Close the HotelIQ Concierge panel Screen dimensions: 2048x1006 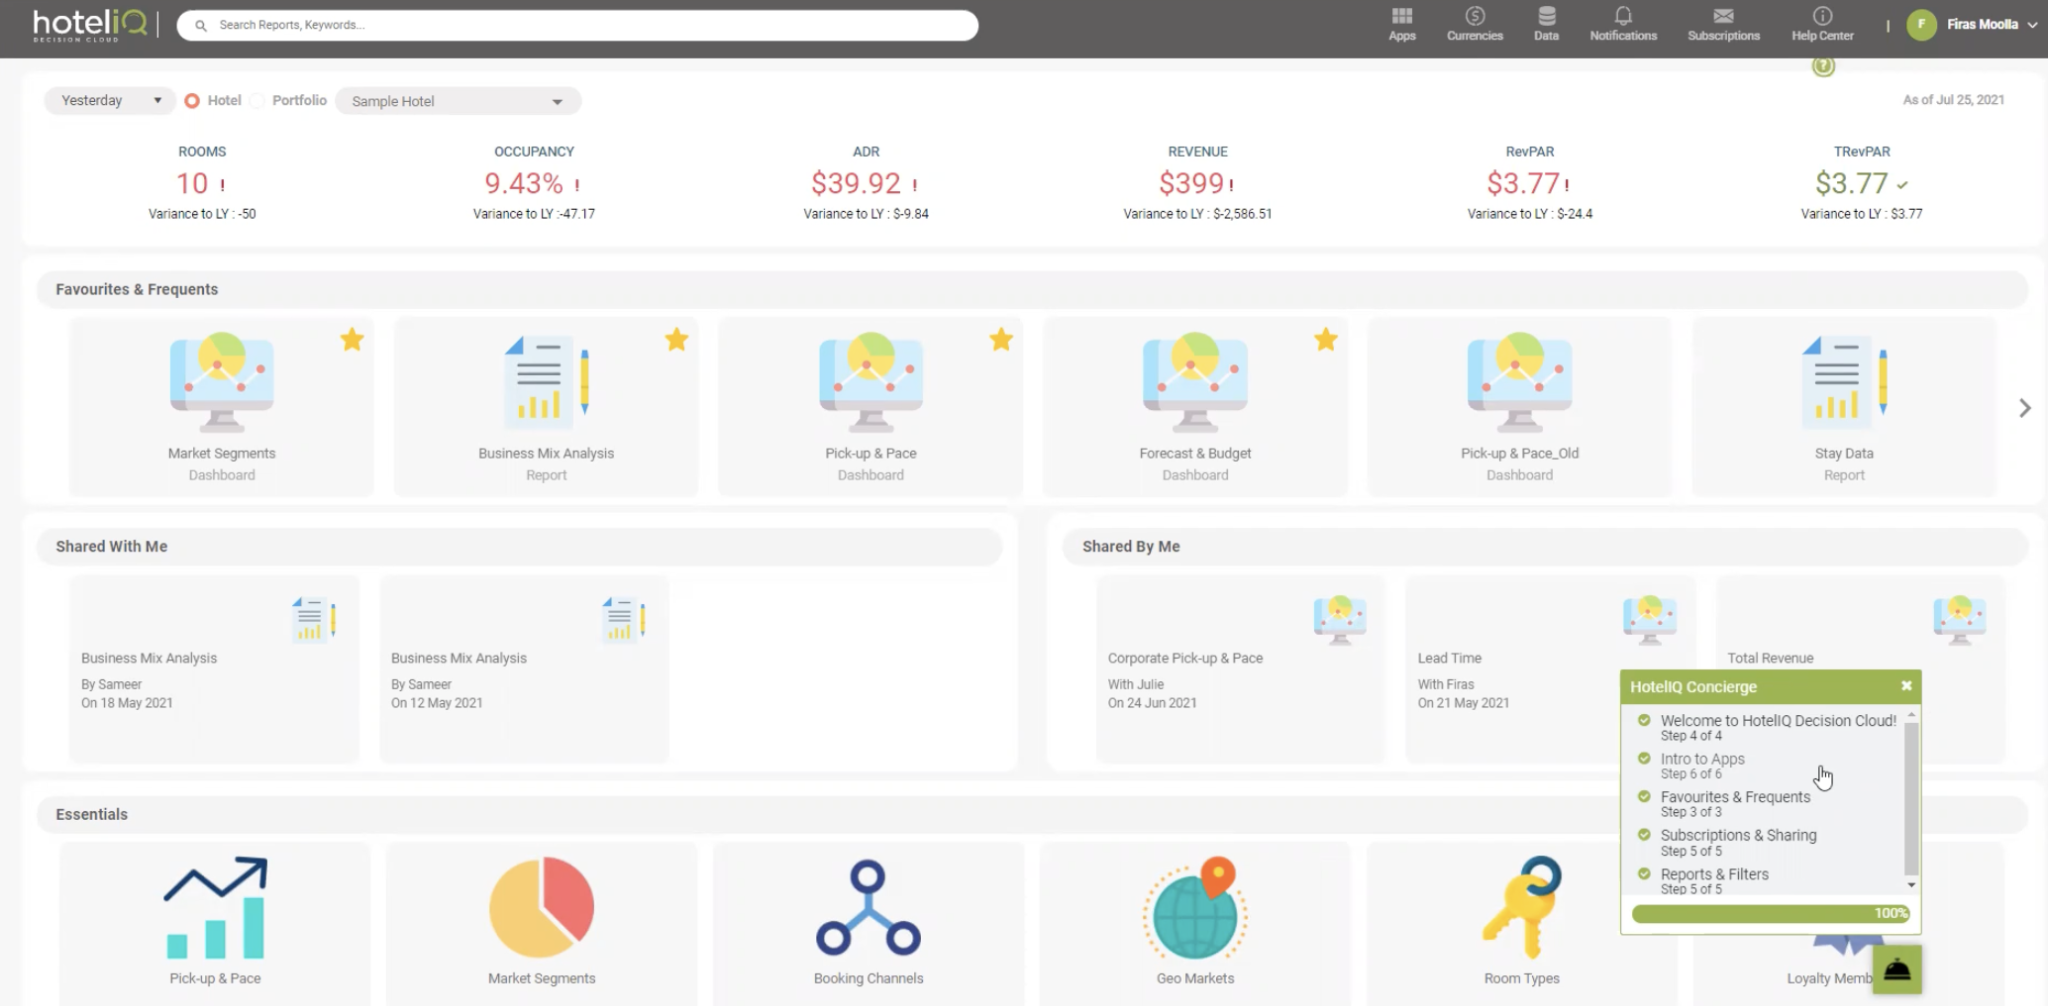tap(1906, 686)
